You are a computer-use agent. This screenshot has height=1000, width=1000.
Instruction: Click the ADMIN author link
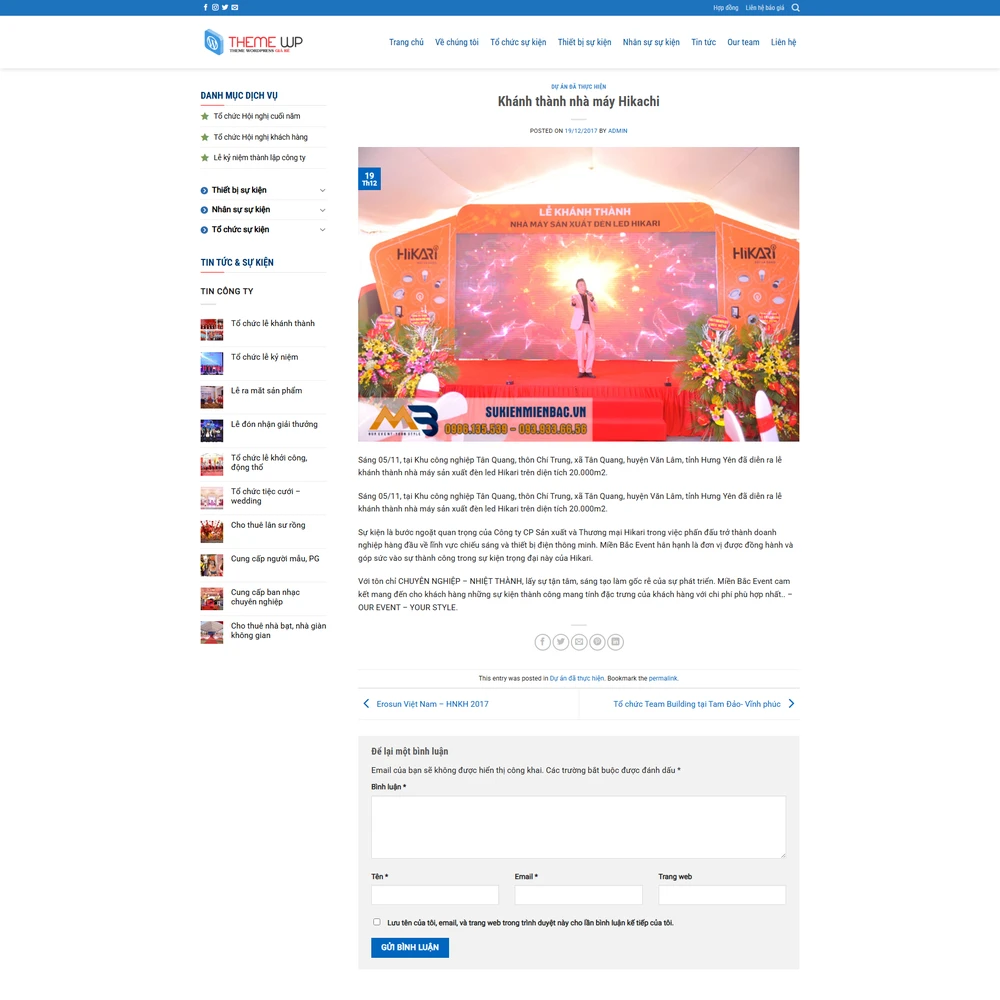coord(617,131)
